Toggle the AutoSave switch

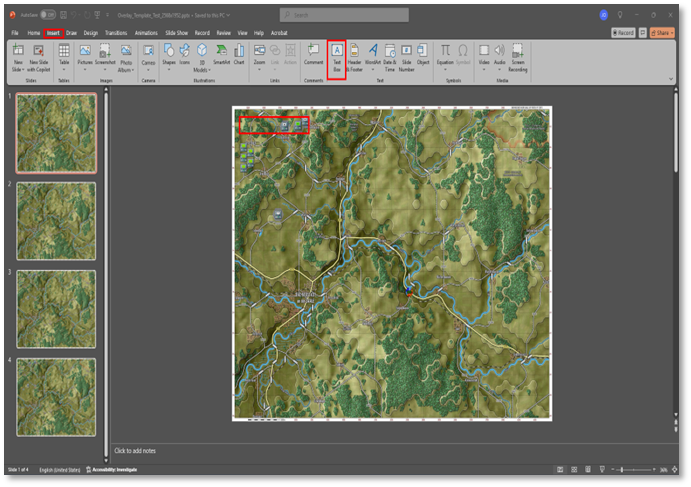(x=47, y=15)
